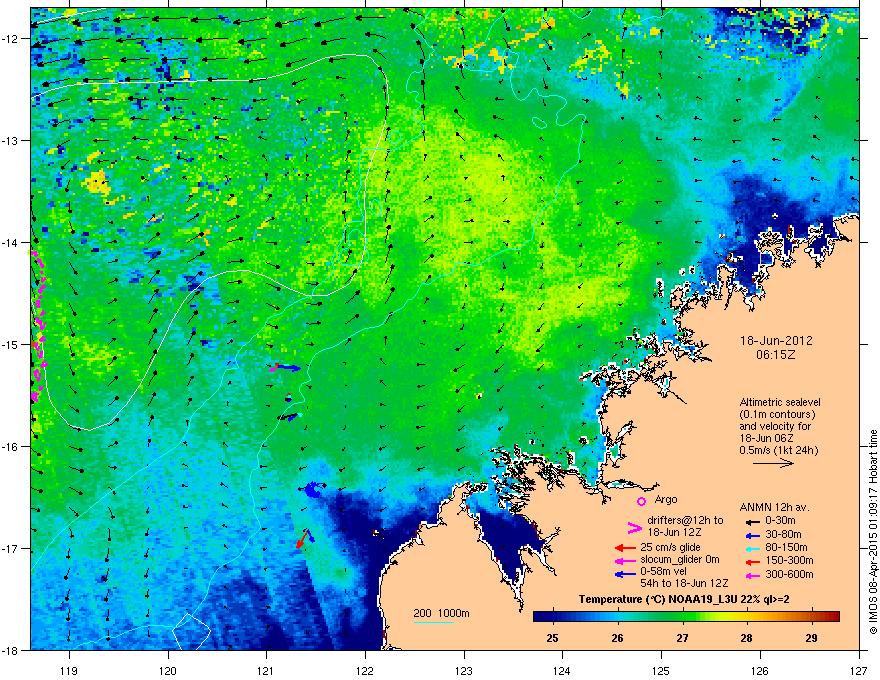Click the drifters@12h to label
Image resolution: width=880 pixels, height=680 pixels.
[x=685, y=521]
